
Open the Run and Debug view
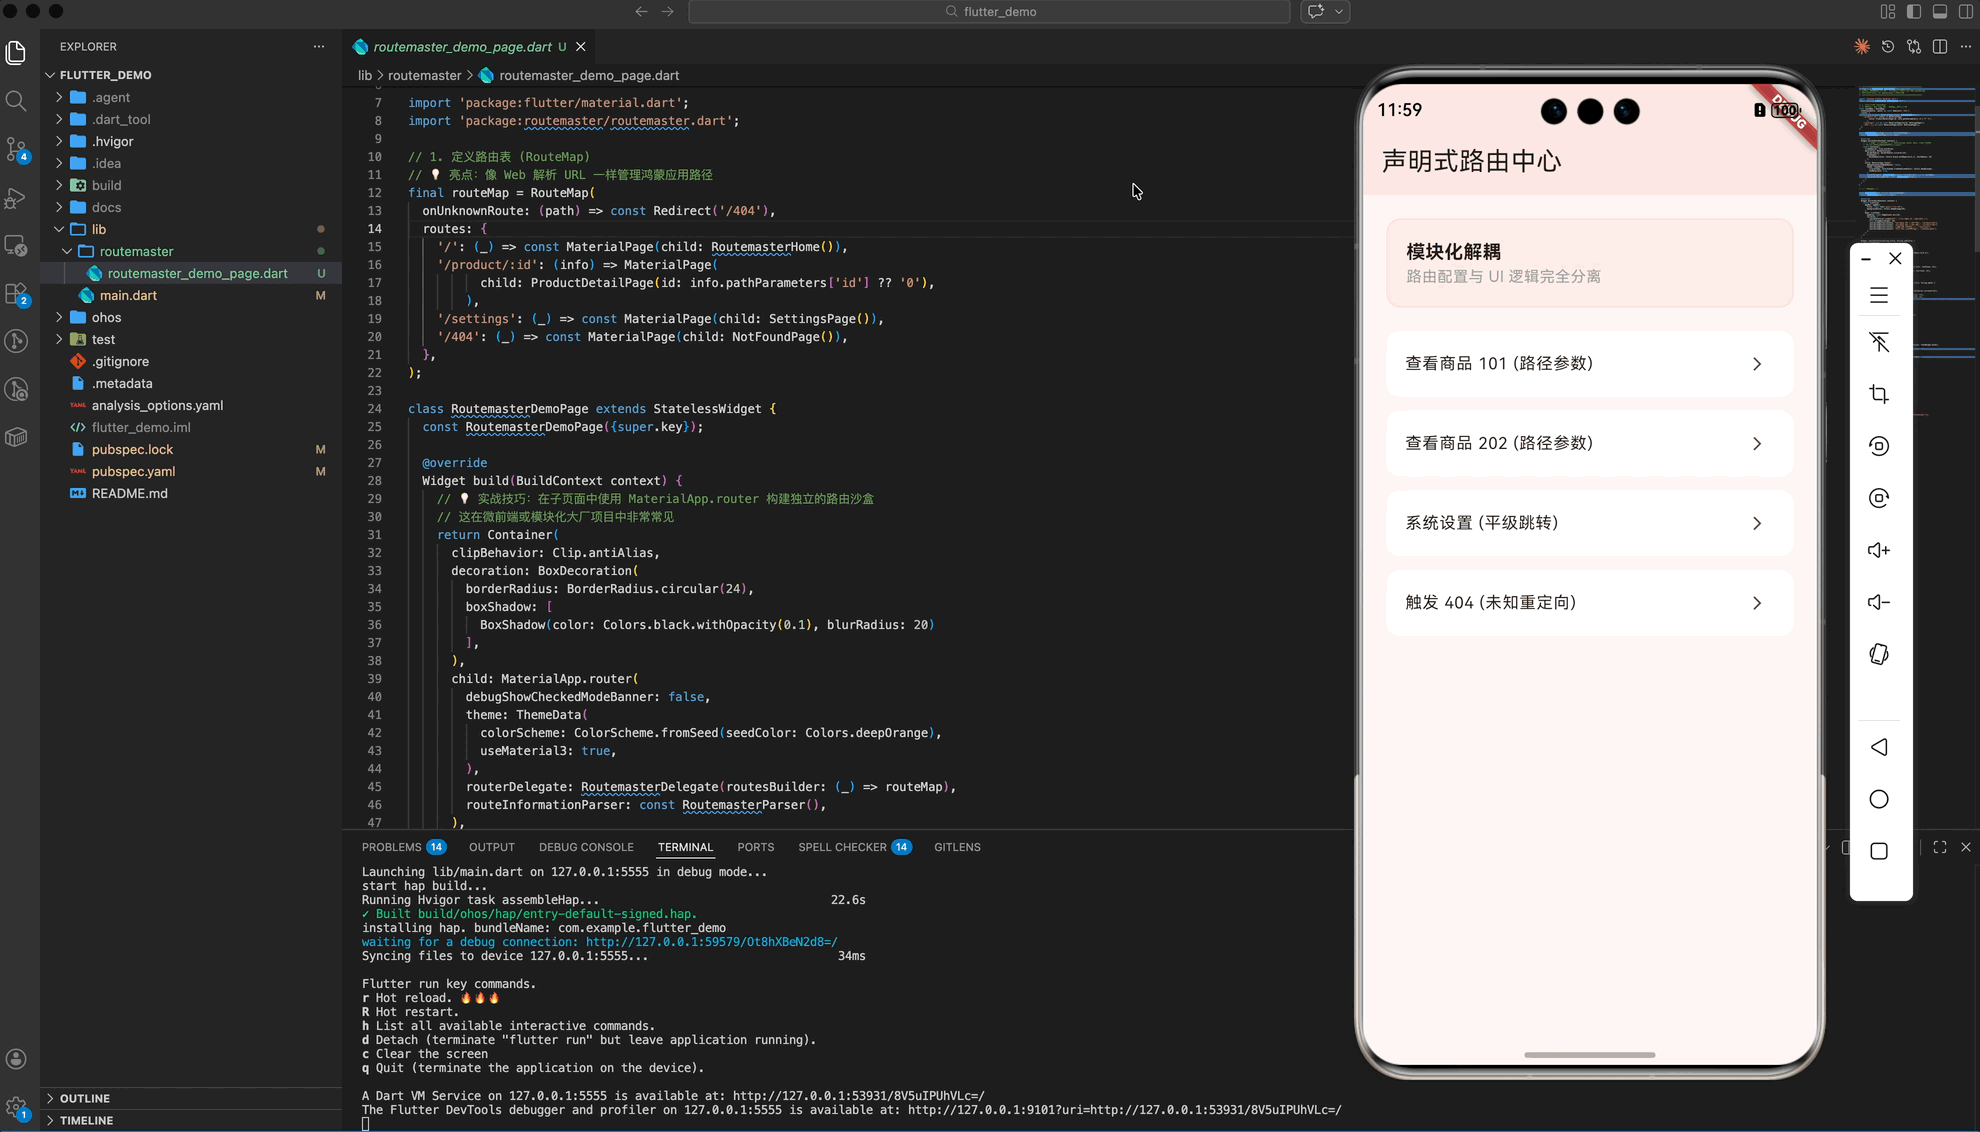16,198
